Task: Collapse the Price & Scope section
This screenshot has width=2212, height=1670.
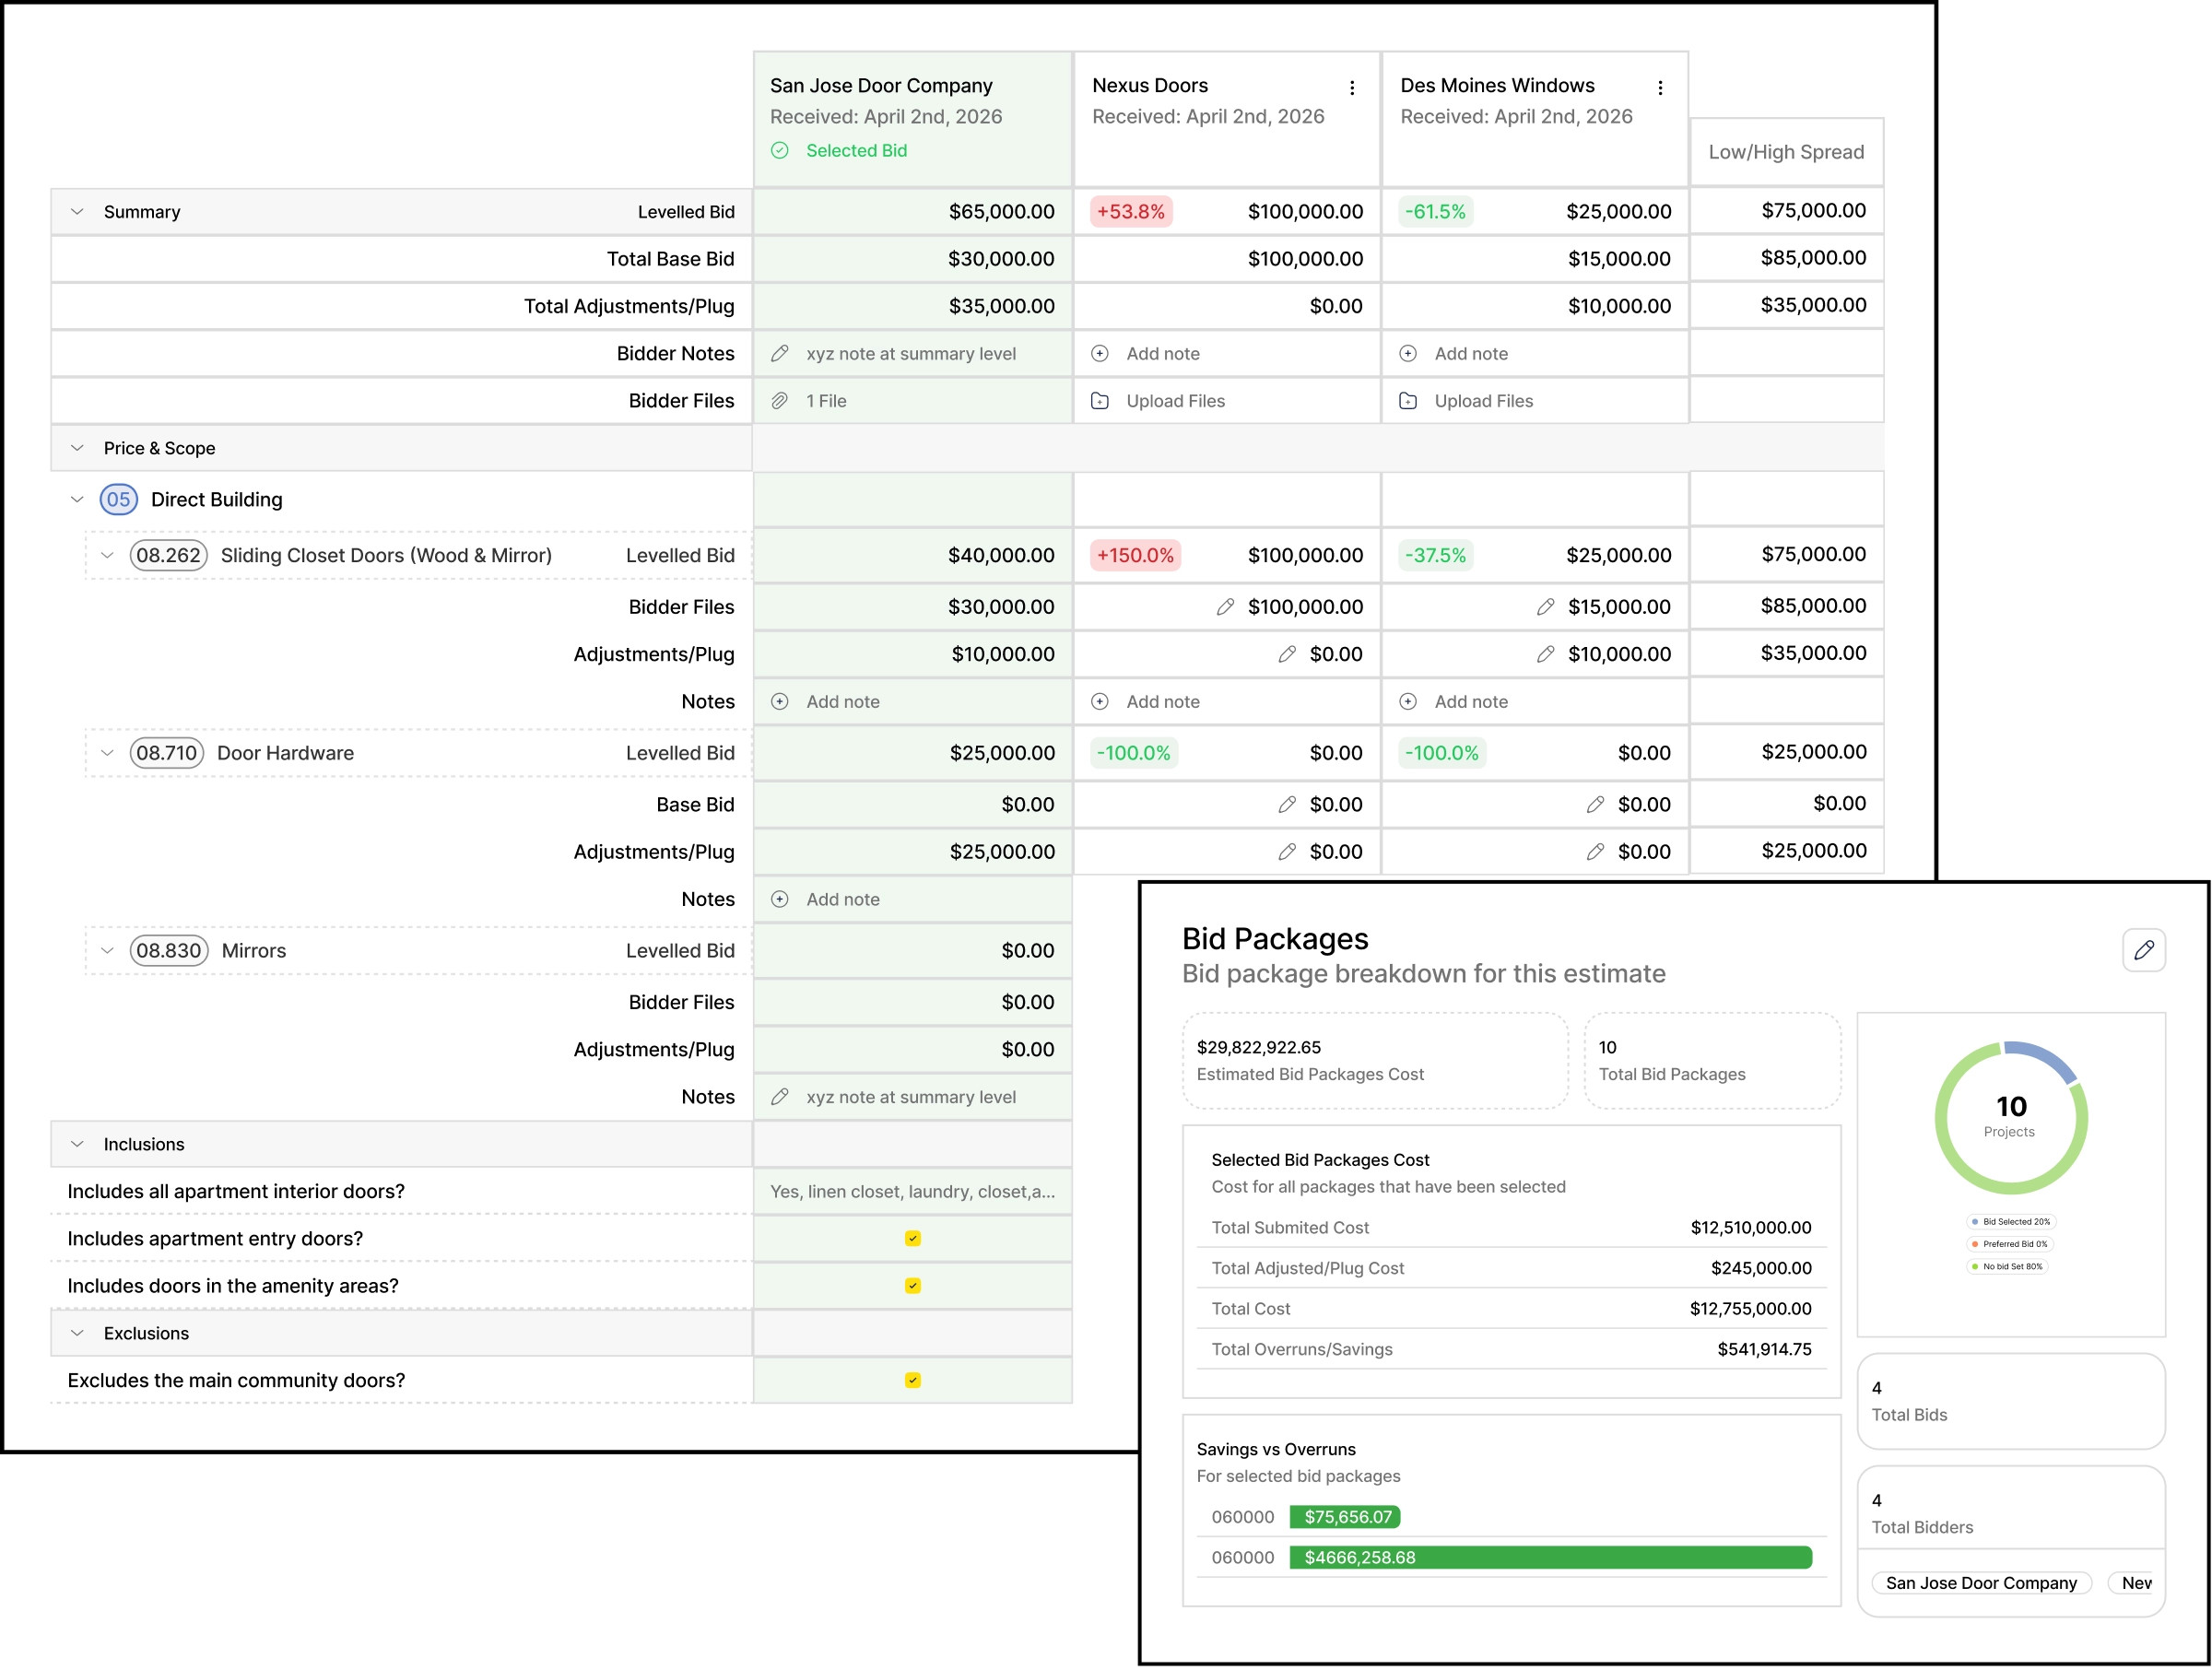Action: click(77, 448)
